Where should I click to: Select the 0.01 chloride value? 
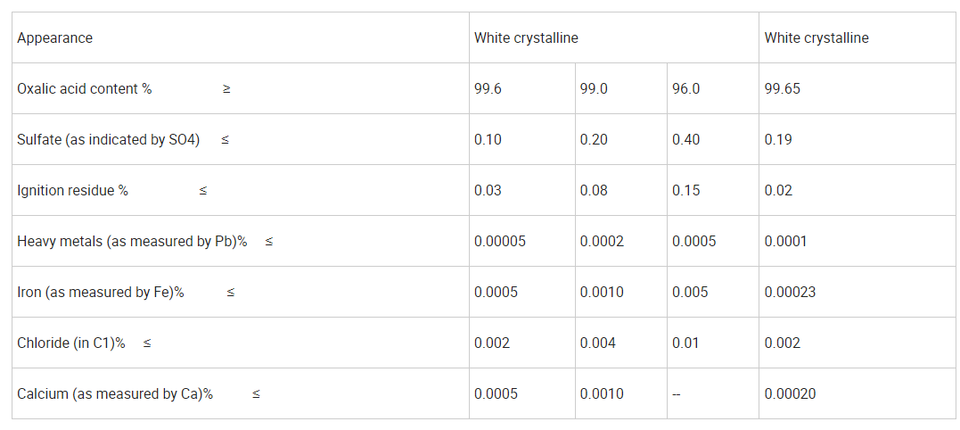pyautogui.click(x=686, y=344)
